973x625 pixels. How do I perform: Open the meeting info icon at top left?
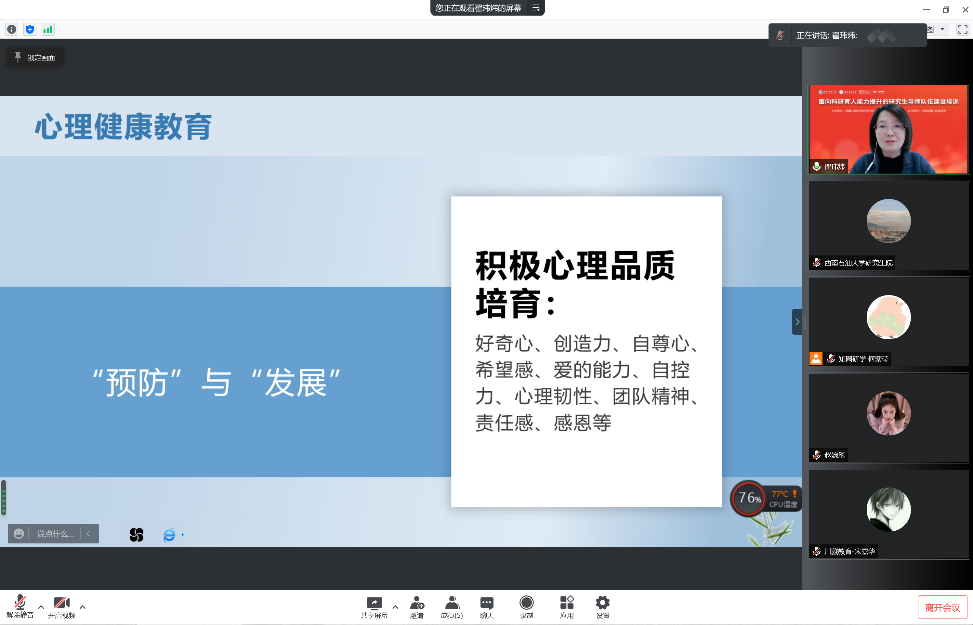[x=12, y=30]
